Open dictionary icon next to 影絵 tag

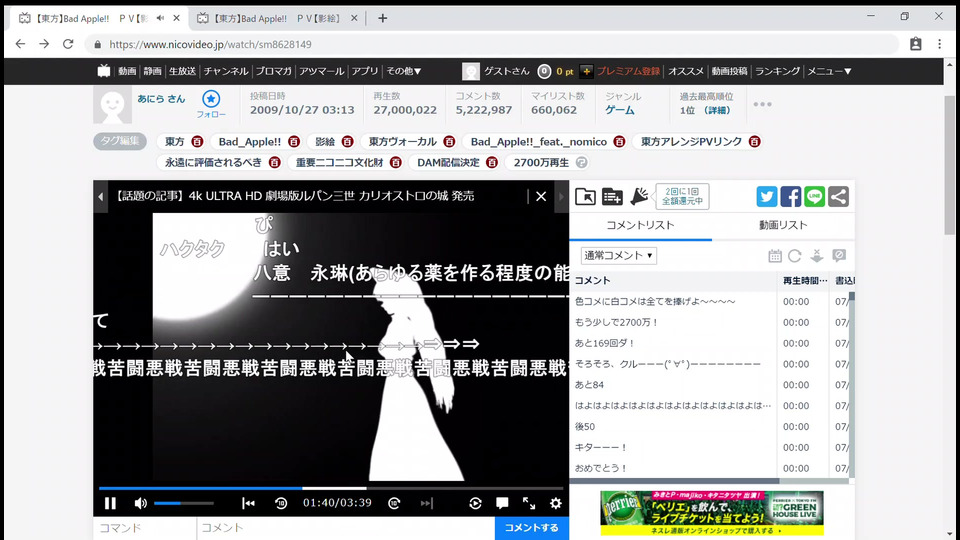pyautogui.click(x=348, y=141)
